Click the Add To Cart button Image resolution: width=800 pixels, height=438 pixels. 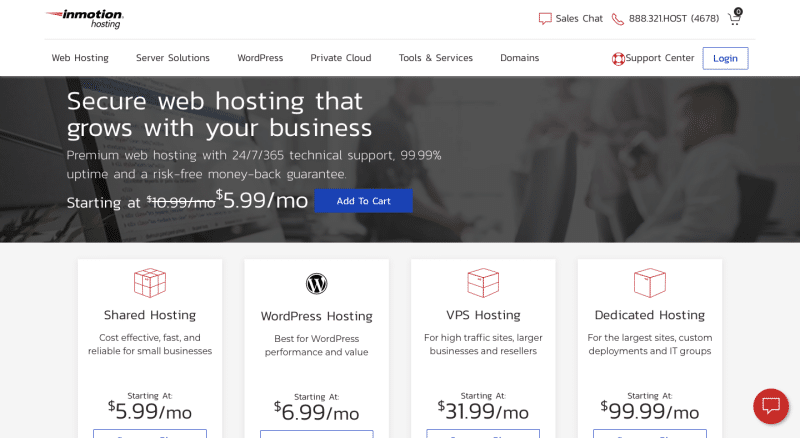(363, 201)
